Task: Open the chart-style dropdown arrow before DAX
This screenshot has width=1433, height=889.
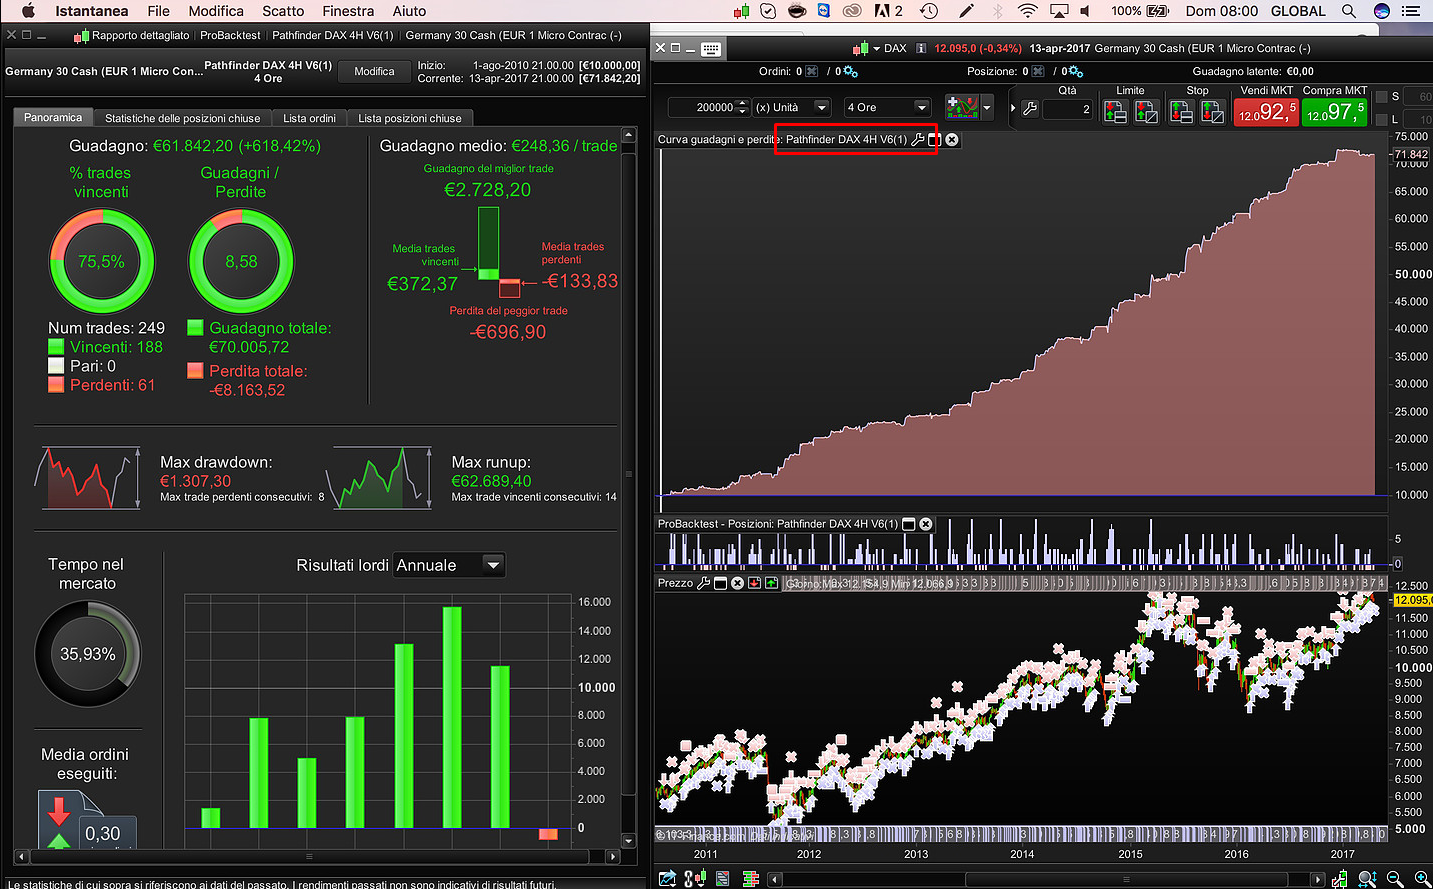Action: pos(877,48)
